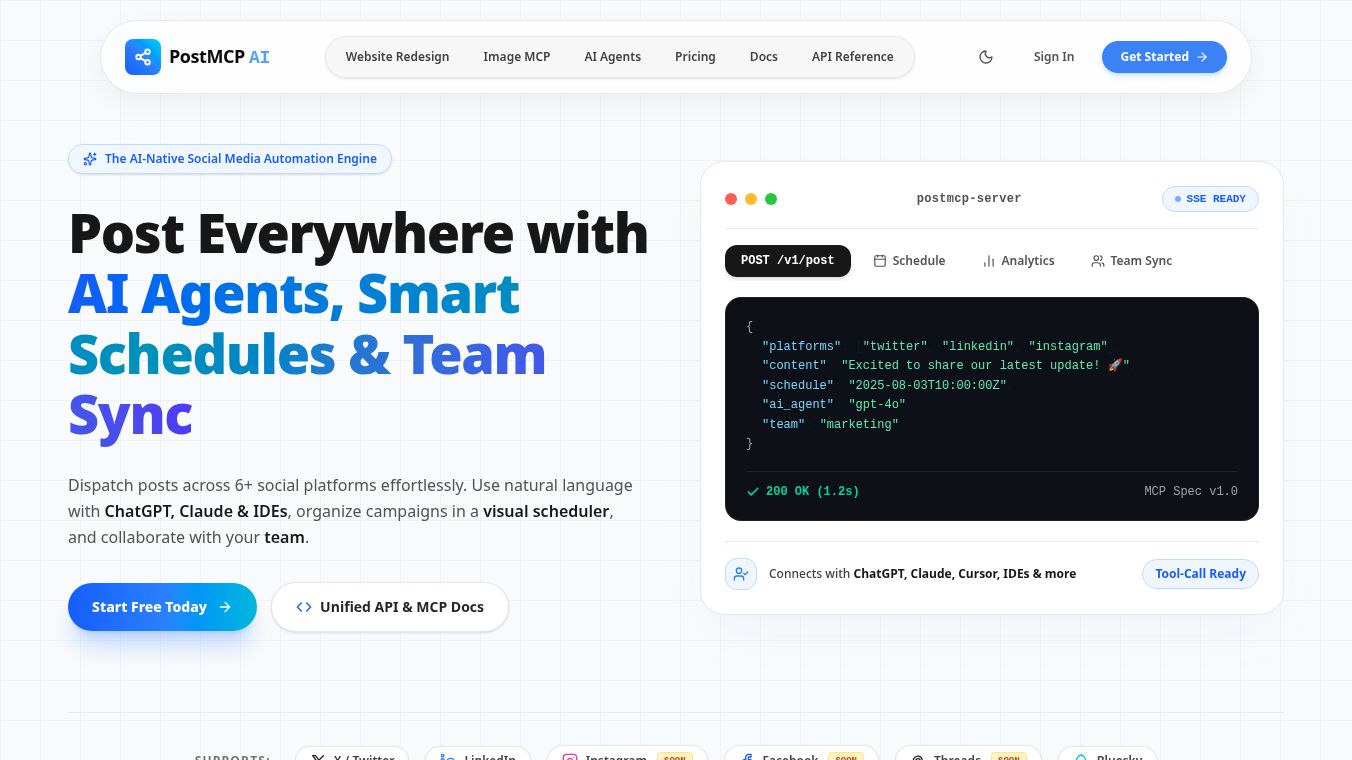Click the Sign In link
The image size is (1352, 760).
point(1054,57)
